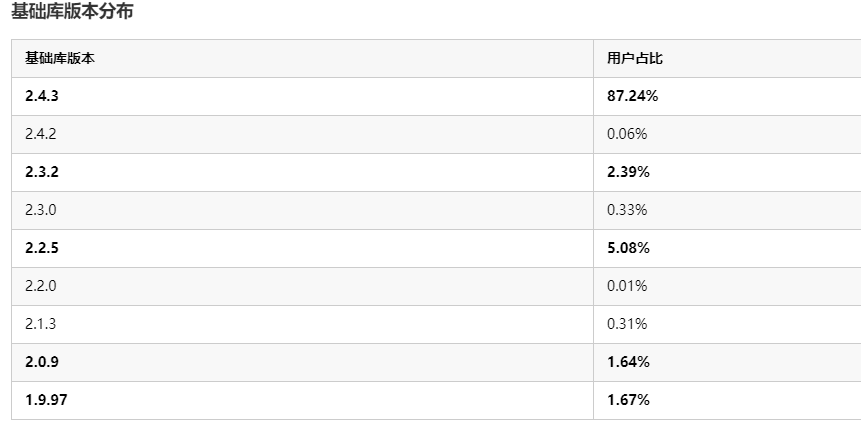Select version 2.4.2 cell
The image size is (861, 432).
point(43,134)
